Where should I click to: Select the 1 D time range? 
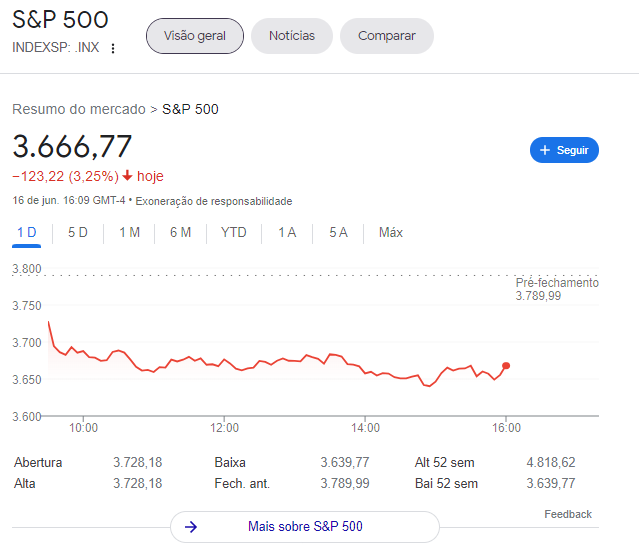(26, 233)
